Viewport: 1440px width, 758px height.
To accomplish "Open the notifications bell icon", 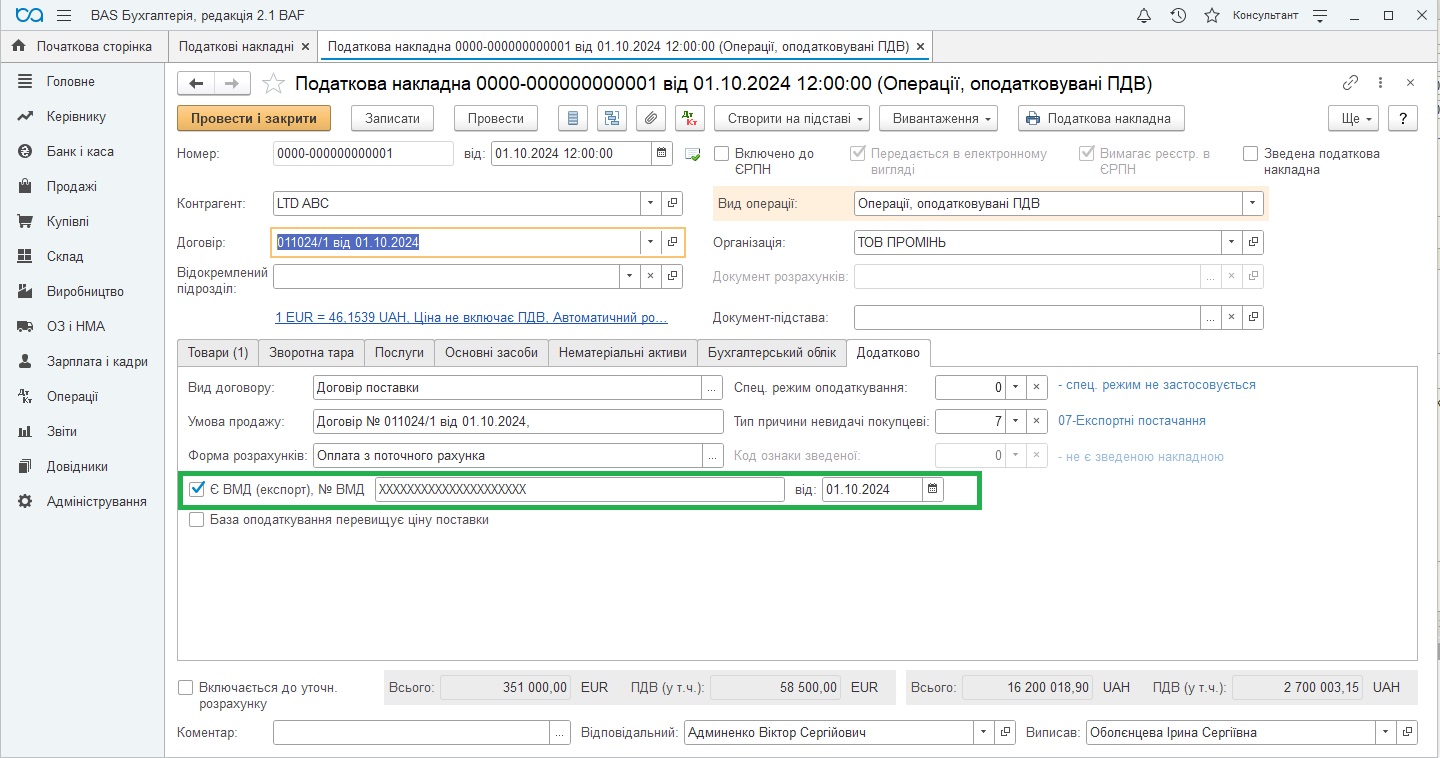I will tap(1144, 15).
